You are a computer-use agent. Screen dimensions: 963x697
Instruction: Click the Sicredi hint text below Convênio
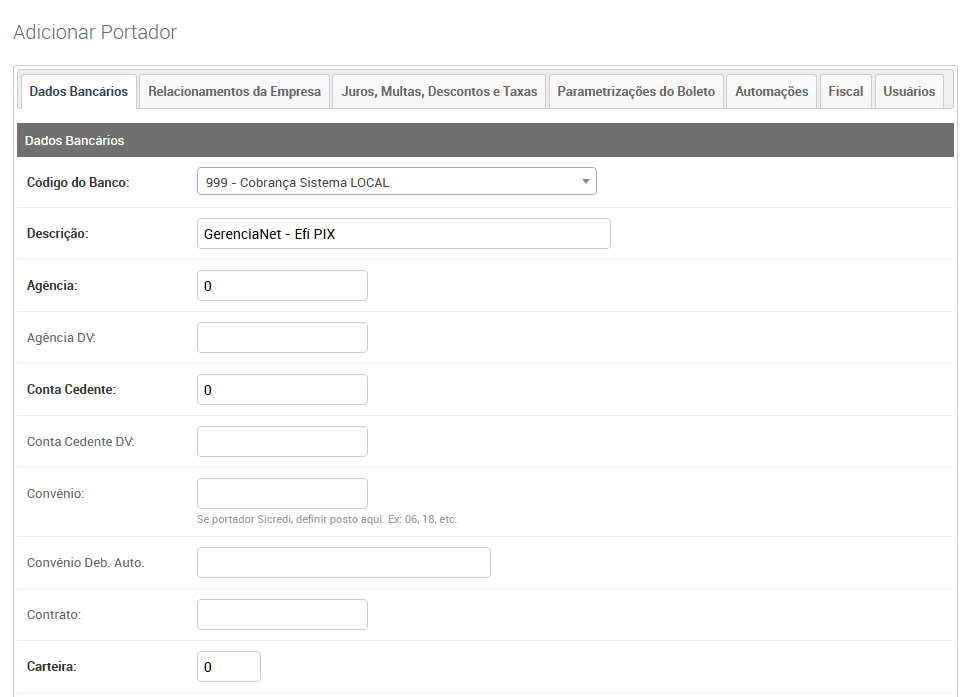326,519
